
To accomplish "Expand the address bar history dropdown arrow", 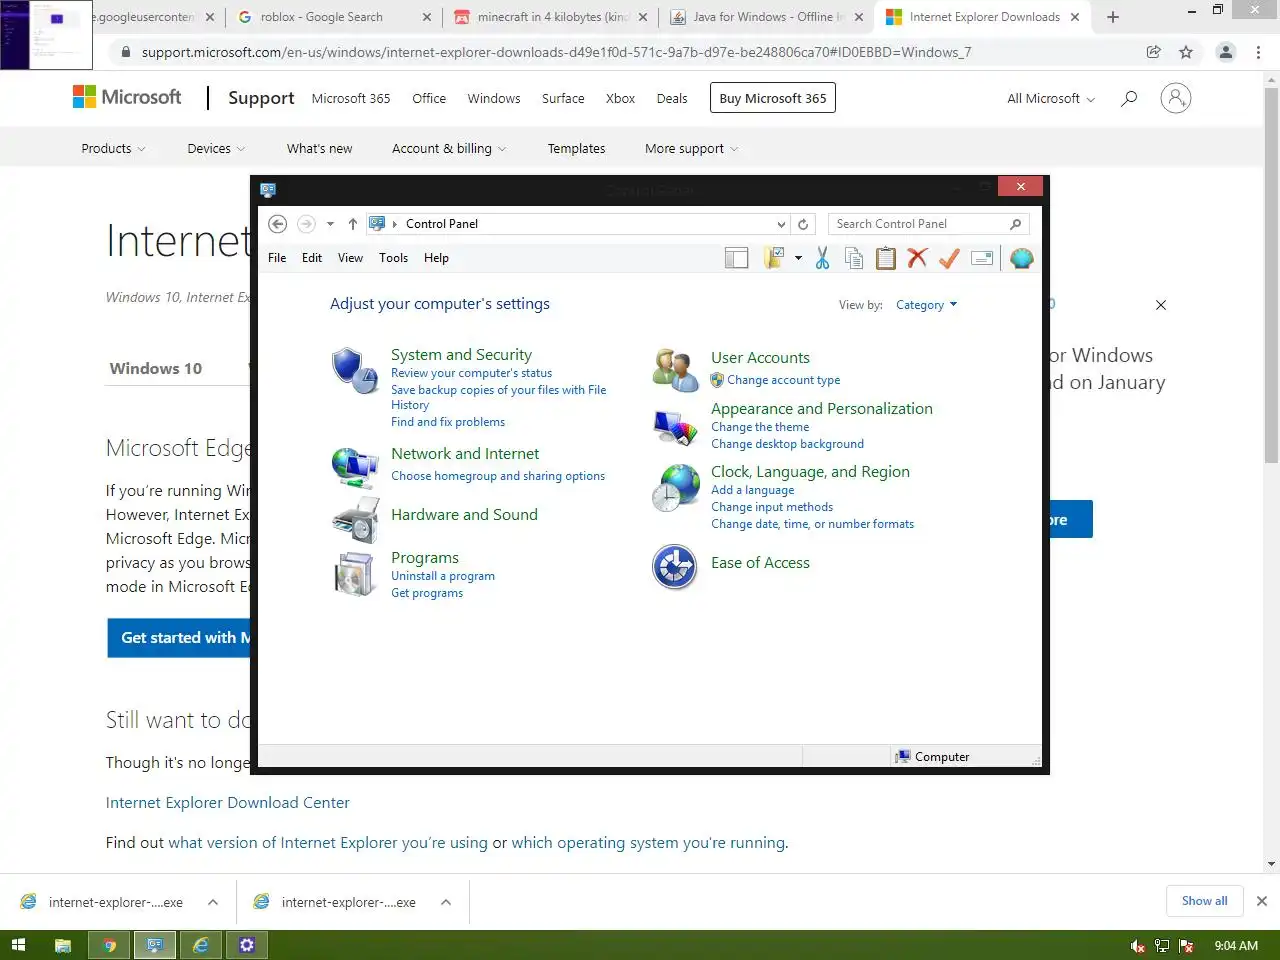I will [781, 224].
